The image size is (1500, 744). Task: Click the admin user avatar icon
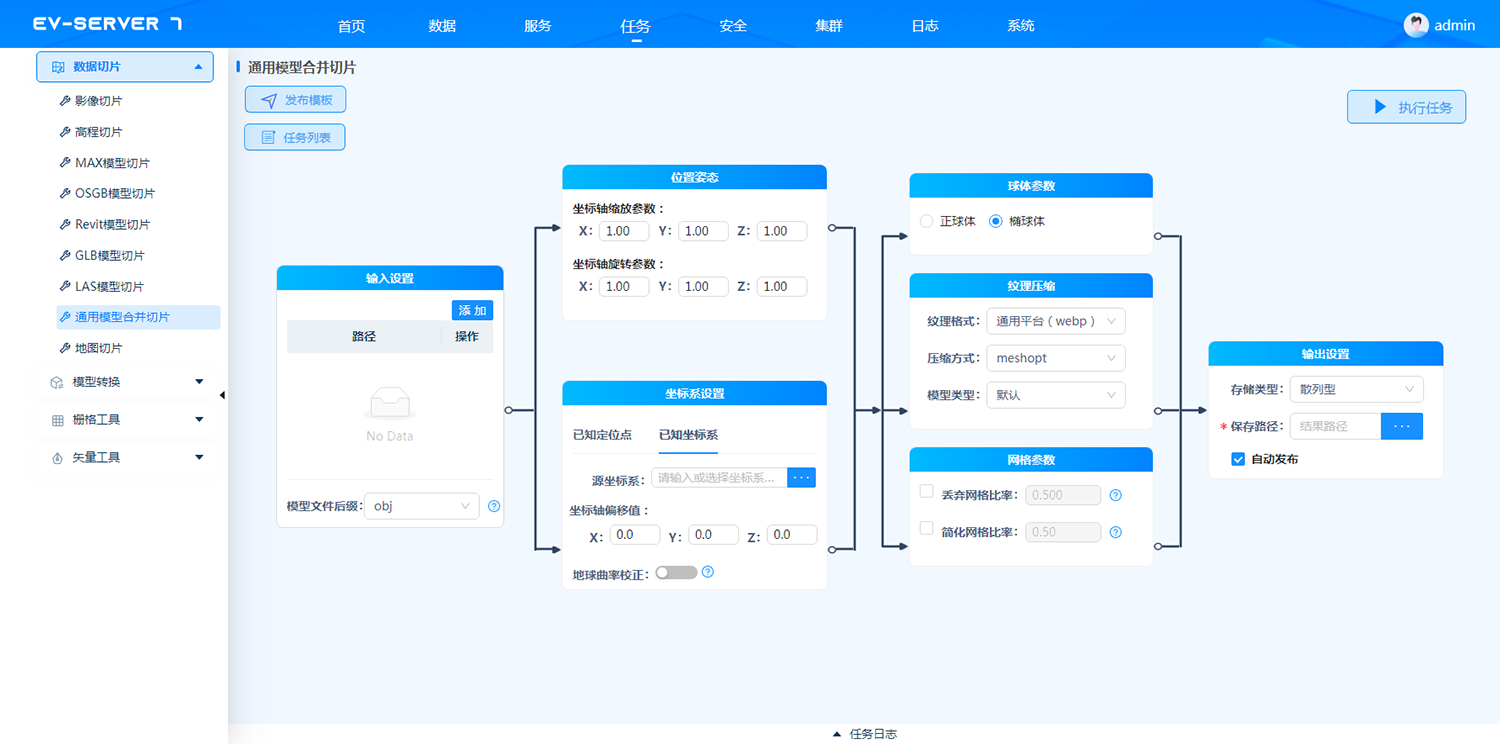(1416, 25)
